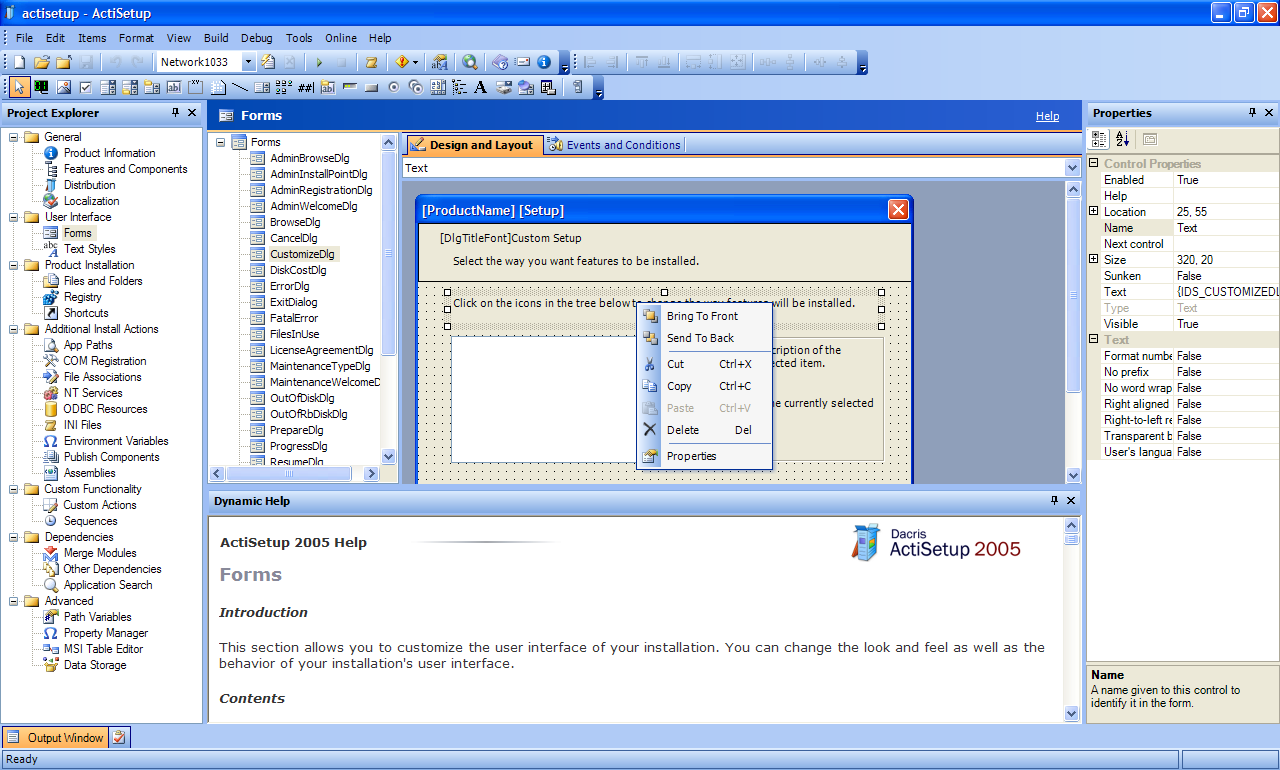The height and width of the screenshot is (770, 1280).
Task: Choose Bring To Front from context menu
Action: [x=704, y=316]
